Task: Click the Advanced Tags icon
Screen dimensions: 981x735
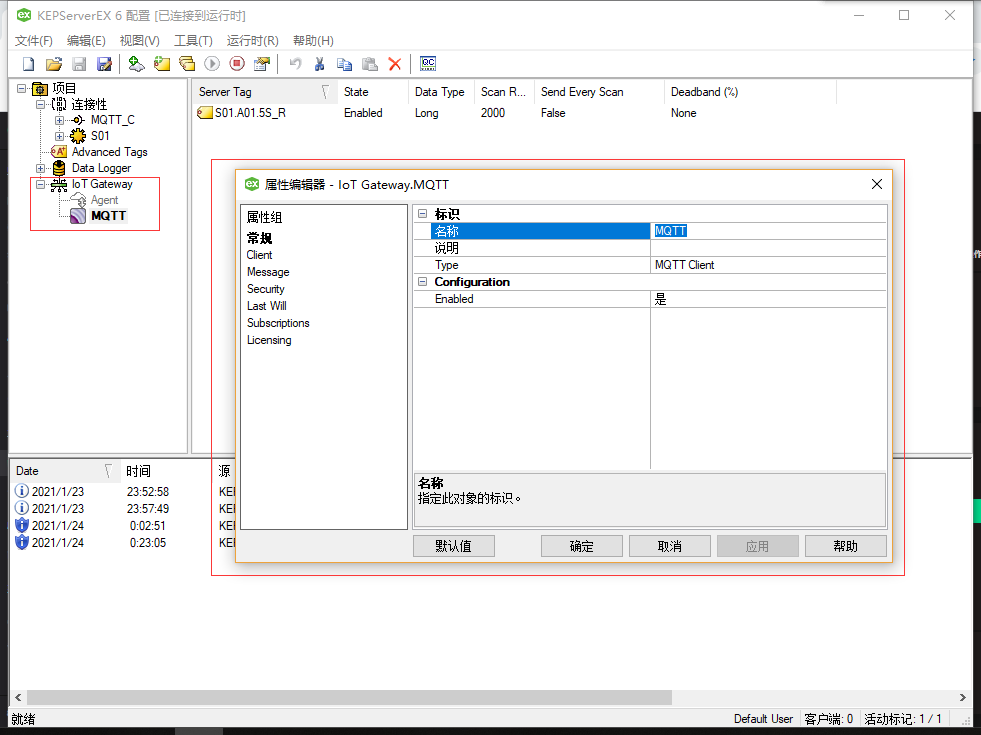Action: [x=59, y=151]
